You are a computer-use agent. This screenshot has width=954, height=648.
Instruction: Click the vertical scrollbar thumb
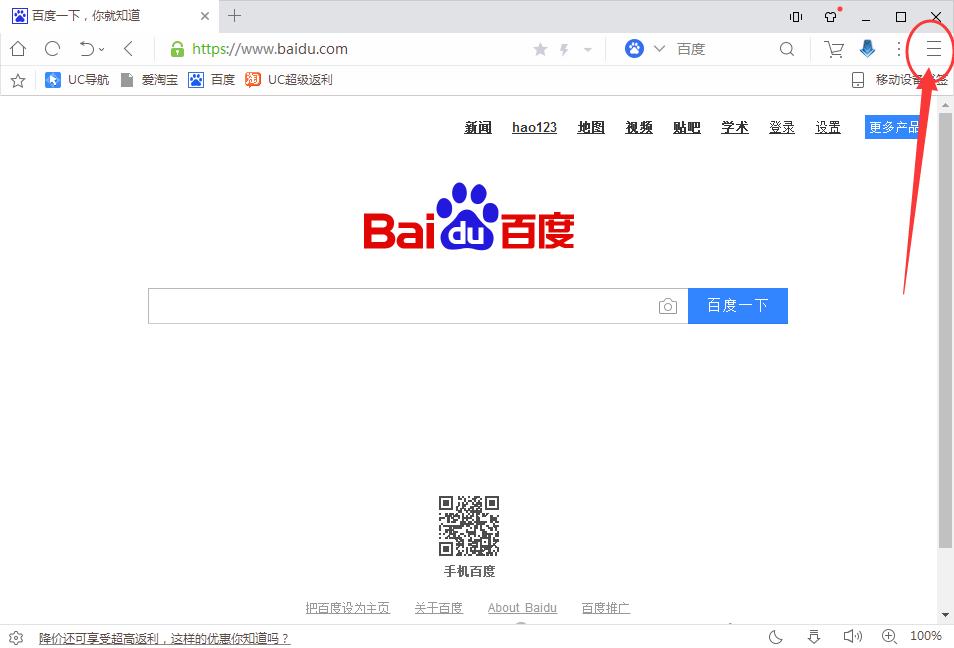945,330
